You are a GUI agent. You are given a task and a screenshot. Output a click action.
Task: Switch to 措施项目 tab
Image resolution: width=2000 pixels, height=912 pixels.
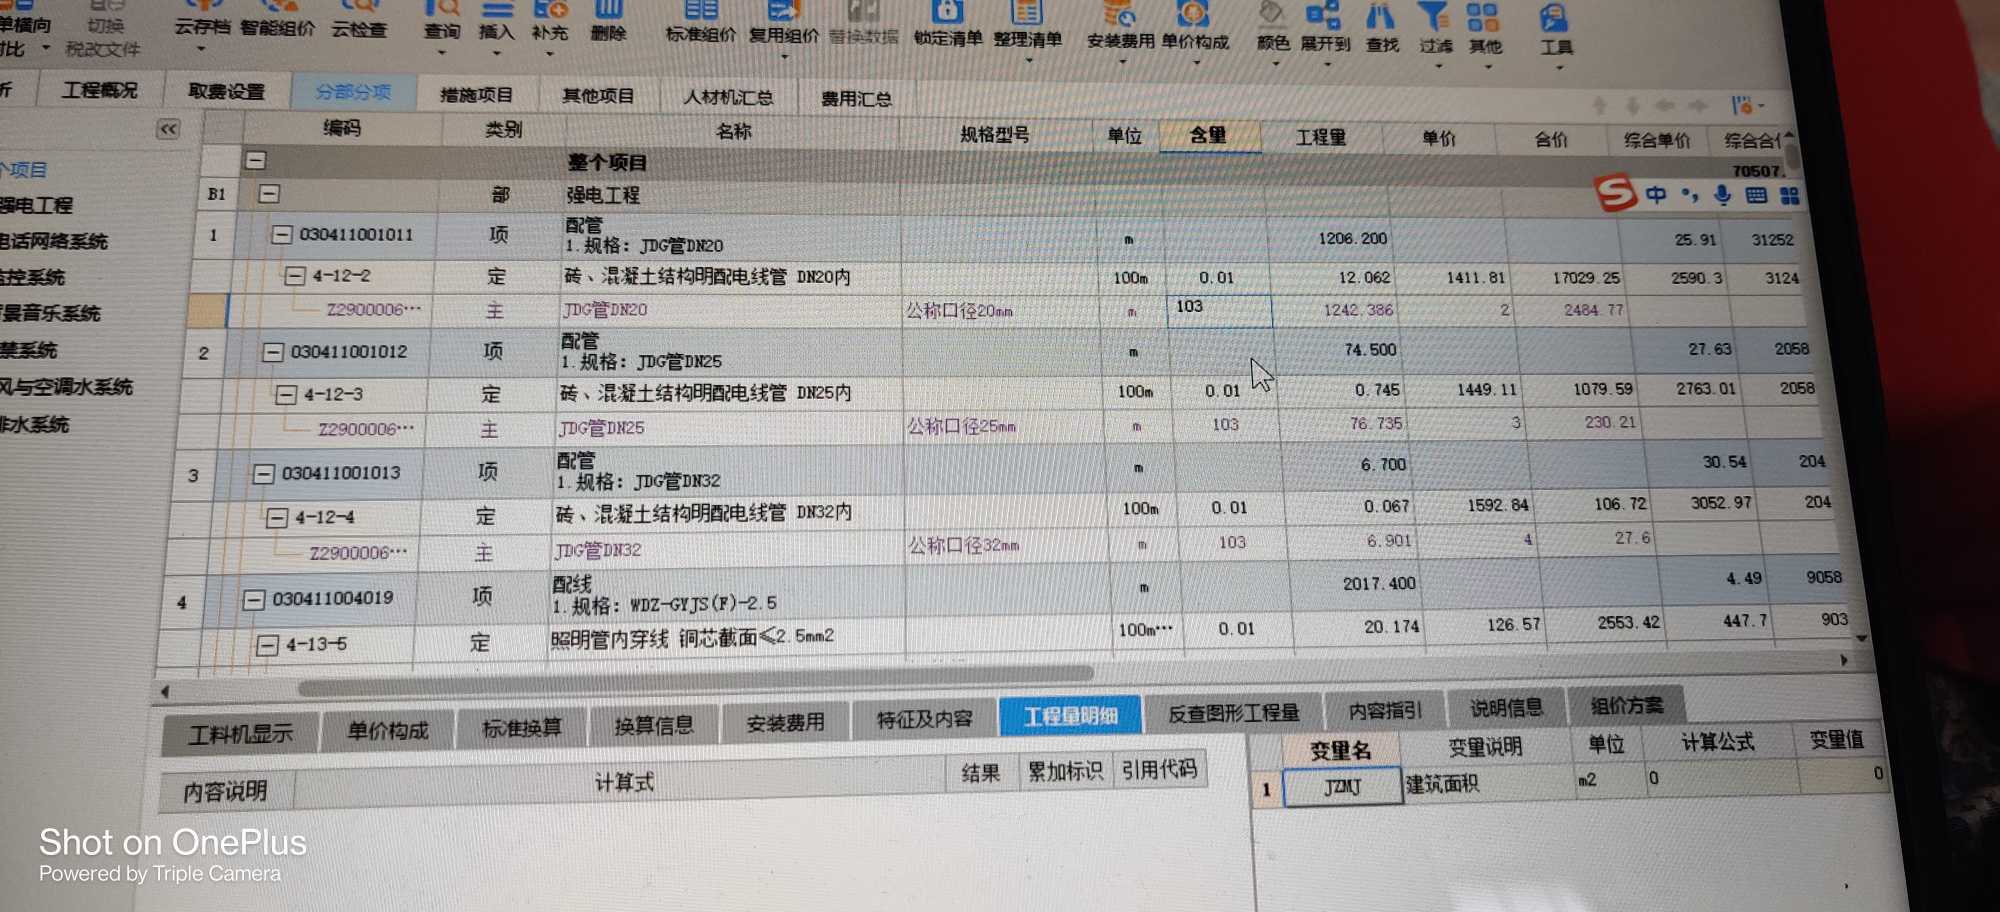pyautogui.click(x=476, y=95)
